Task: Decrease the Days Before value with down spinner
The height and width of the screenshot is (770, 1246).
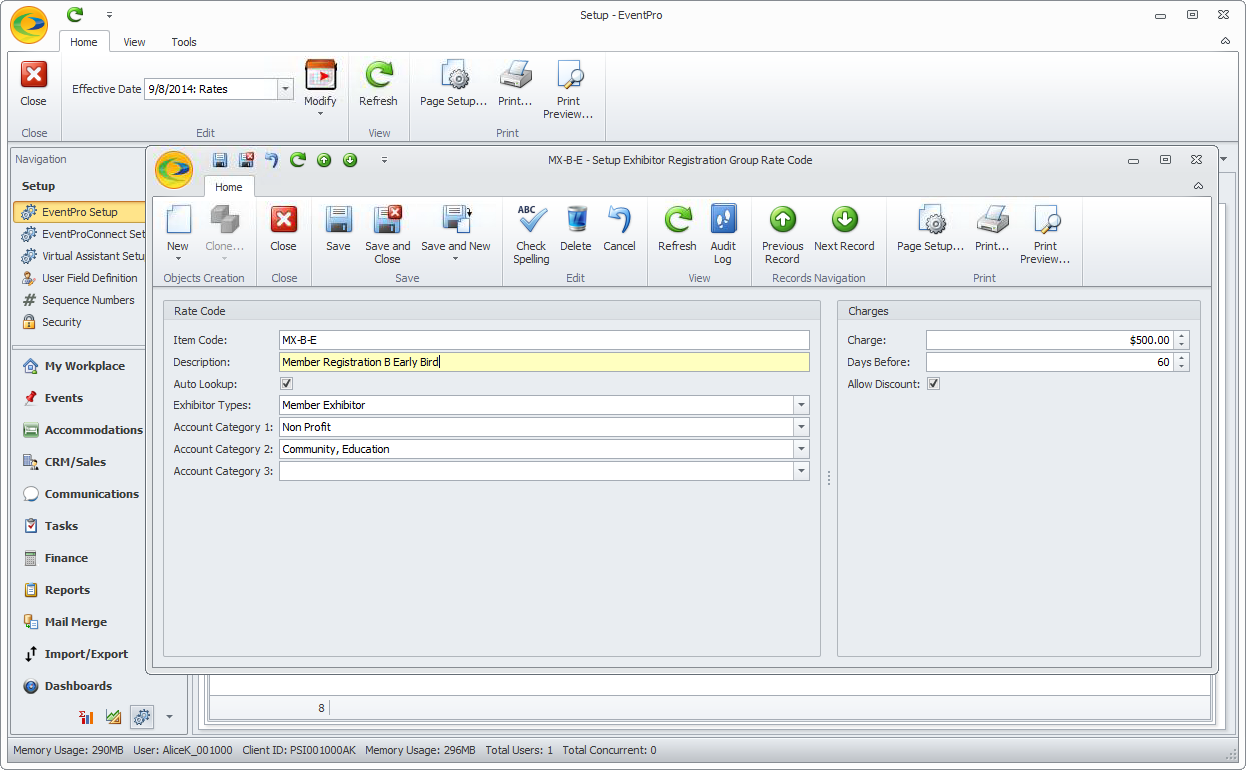Action: pyautogui.click(x=1182, y=366)
